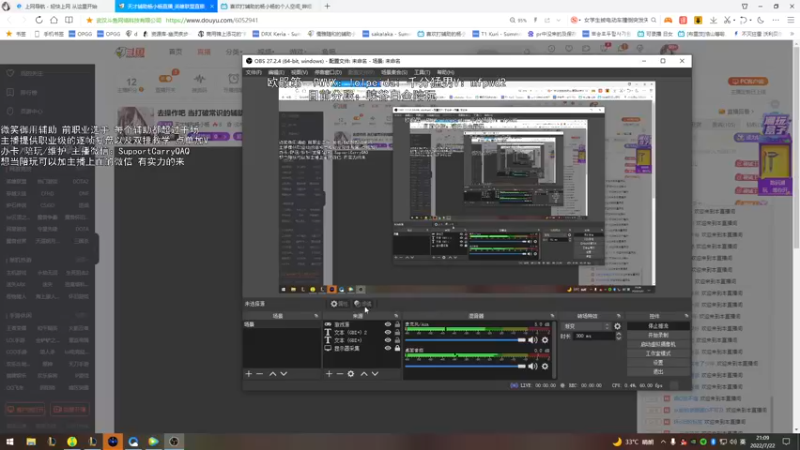
Task: Open transition properties gear beside 渐变
Action: click(x=617, y=326)
